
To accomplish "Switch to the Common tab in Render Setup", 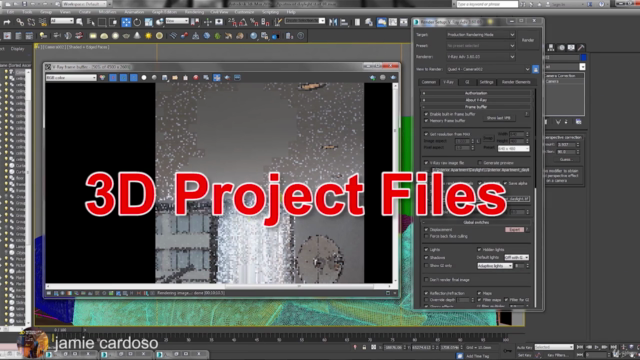I will pos(429,82).
